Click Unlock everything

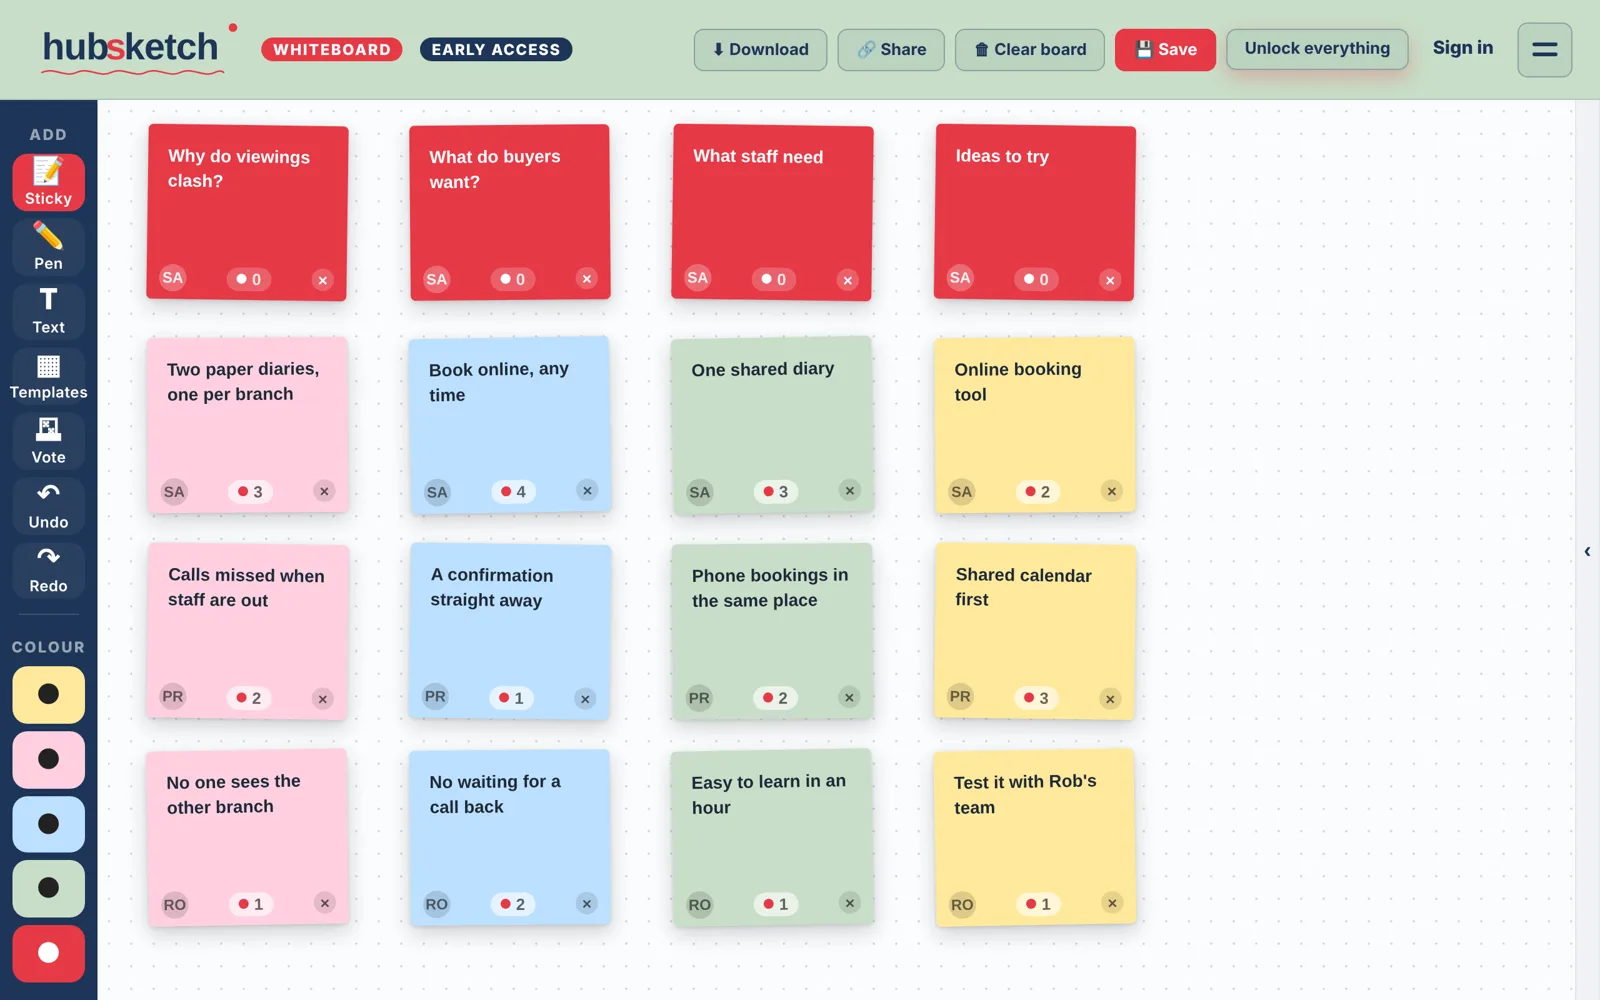tap(1317, 48)
